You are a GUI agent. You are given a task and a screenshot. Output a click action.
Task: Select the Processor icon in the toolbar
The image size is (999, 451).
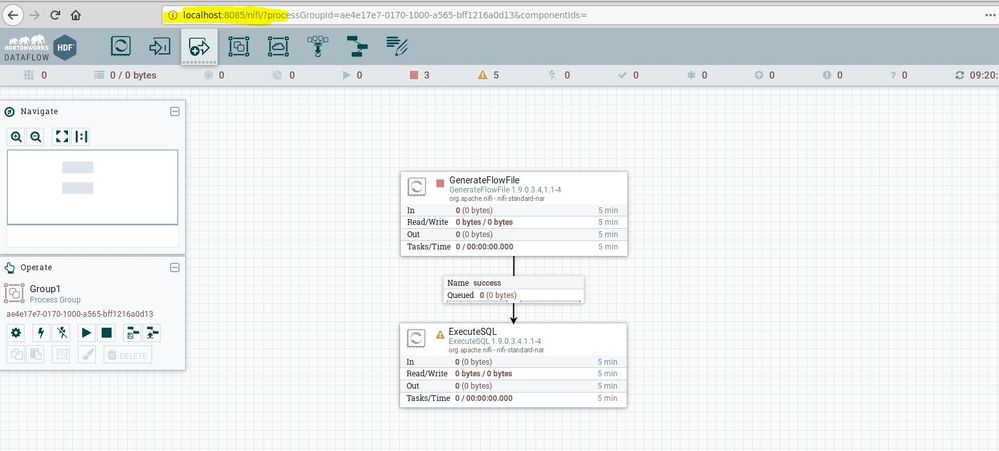point(121,46)
